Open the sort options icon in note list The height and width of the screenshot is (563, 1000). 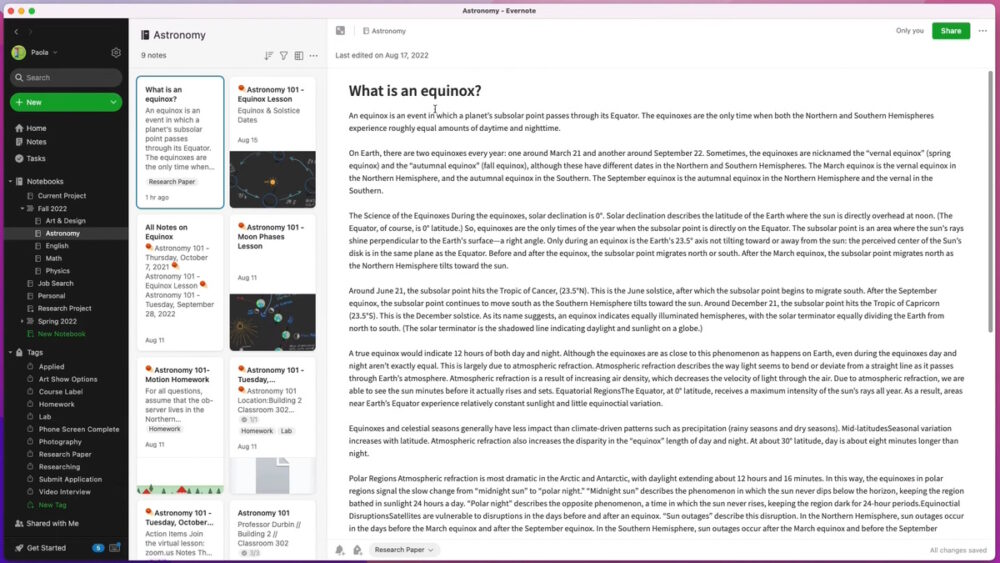click(268, 55)
